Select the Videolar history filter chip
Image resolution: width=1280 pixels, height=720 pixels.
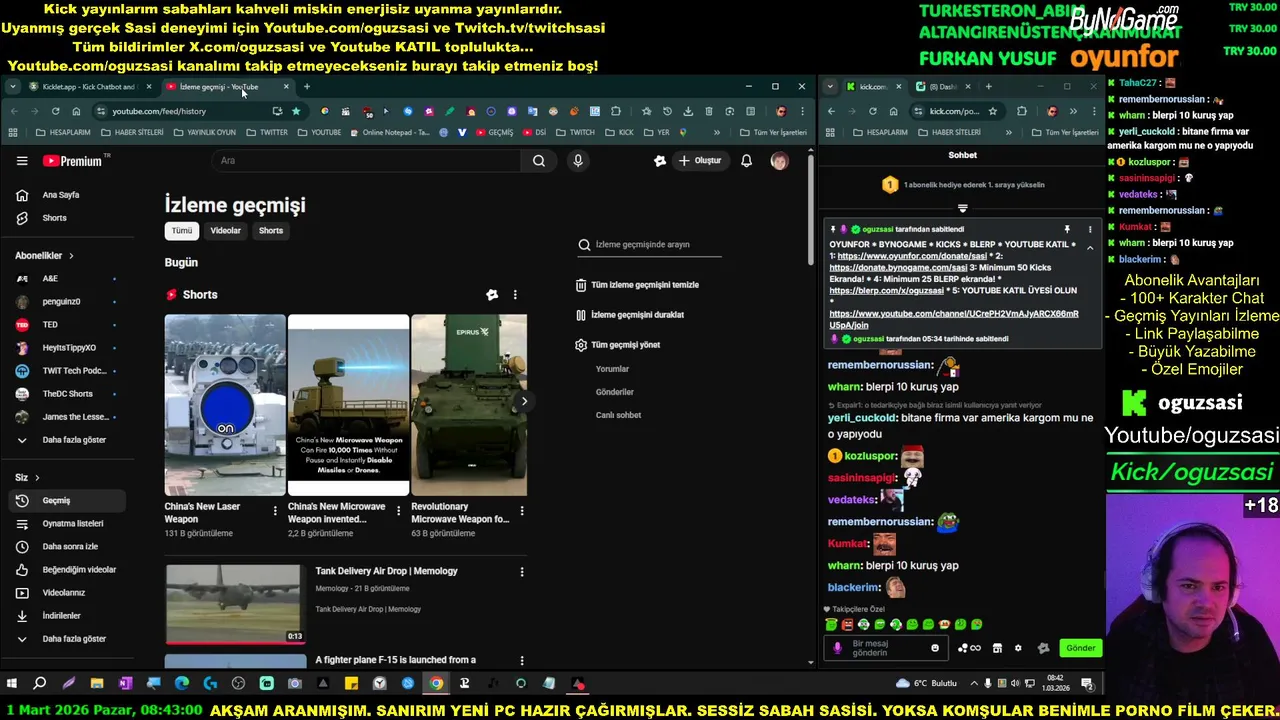coord(225,231)
